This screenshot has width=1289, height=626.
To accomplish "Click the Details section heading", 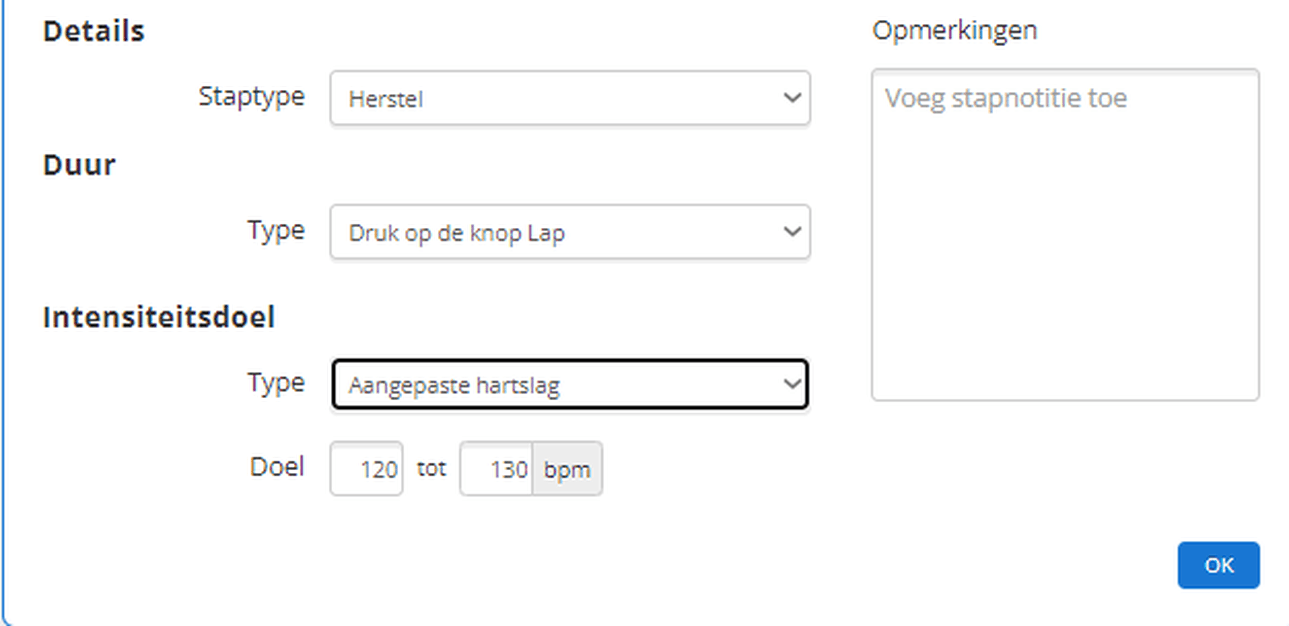I will point(94,31).
